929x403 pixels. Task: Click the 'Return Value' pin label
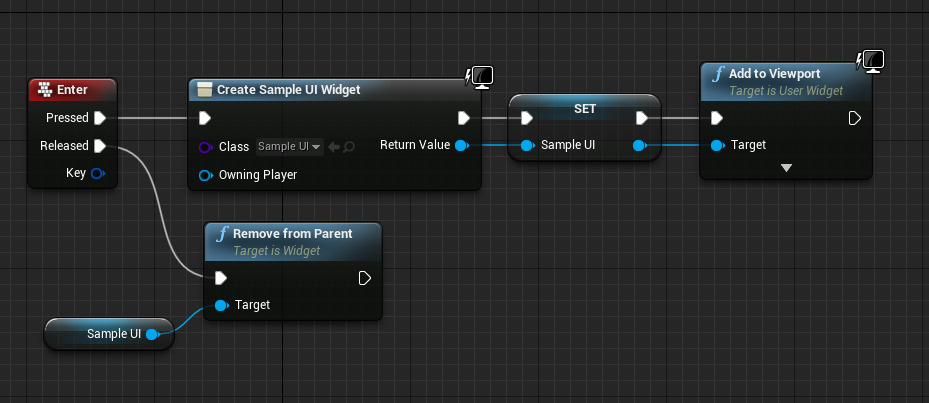coord(415,145)
